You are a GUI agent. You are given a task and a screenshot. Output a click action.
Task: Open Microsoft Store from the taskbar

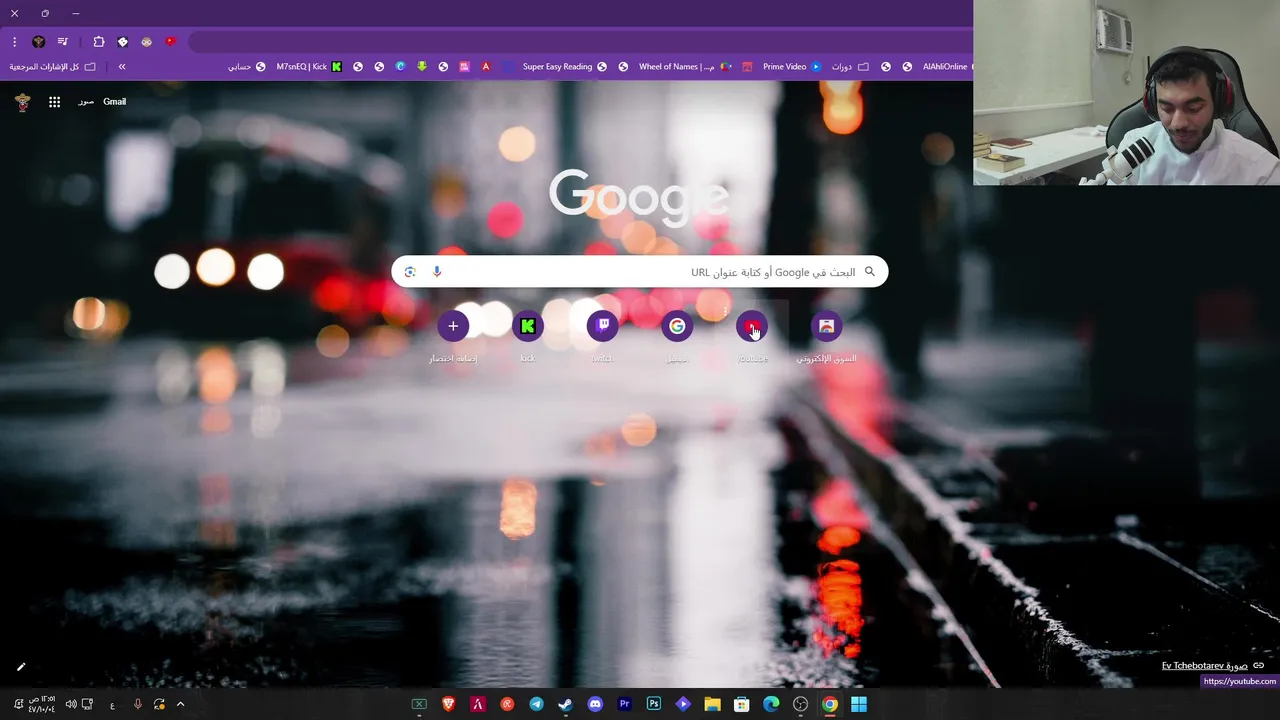(x=741, y=704)
